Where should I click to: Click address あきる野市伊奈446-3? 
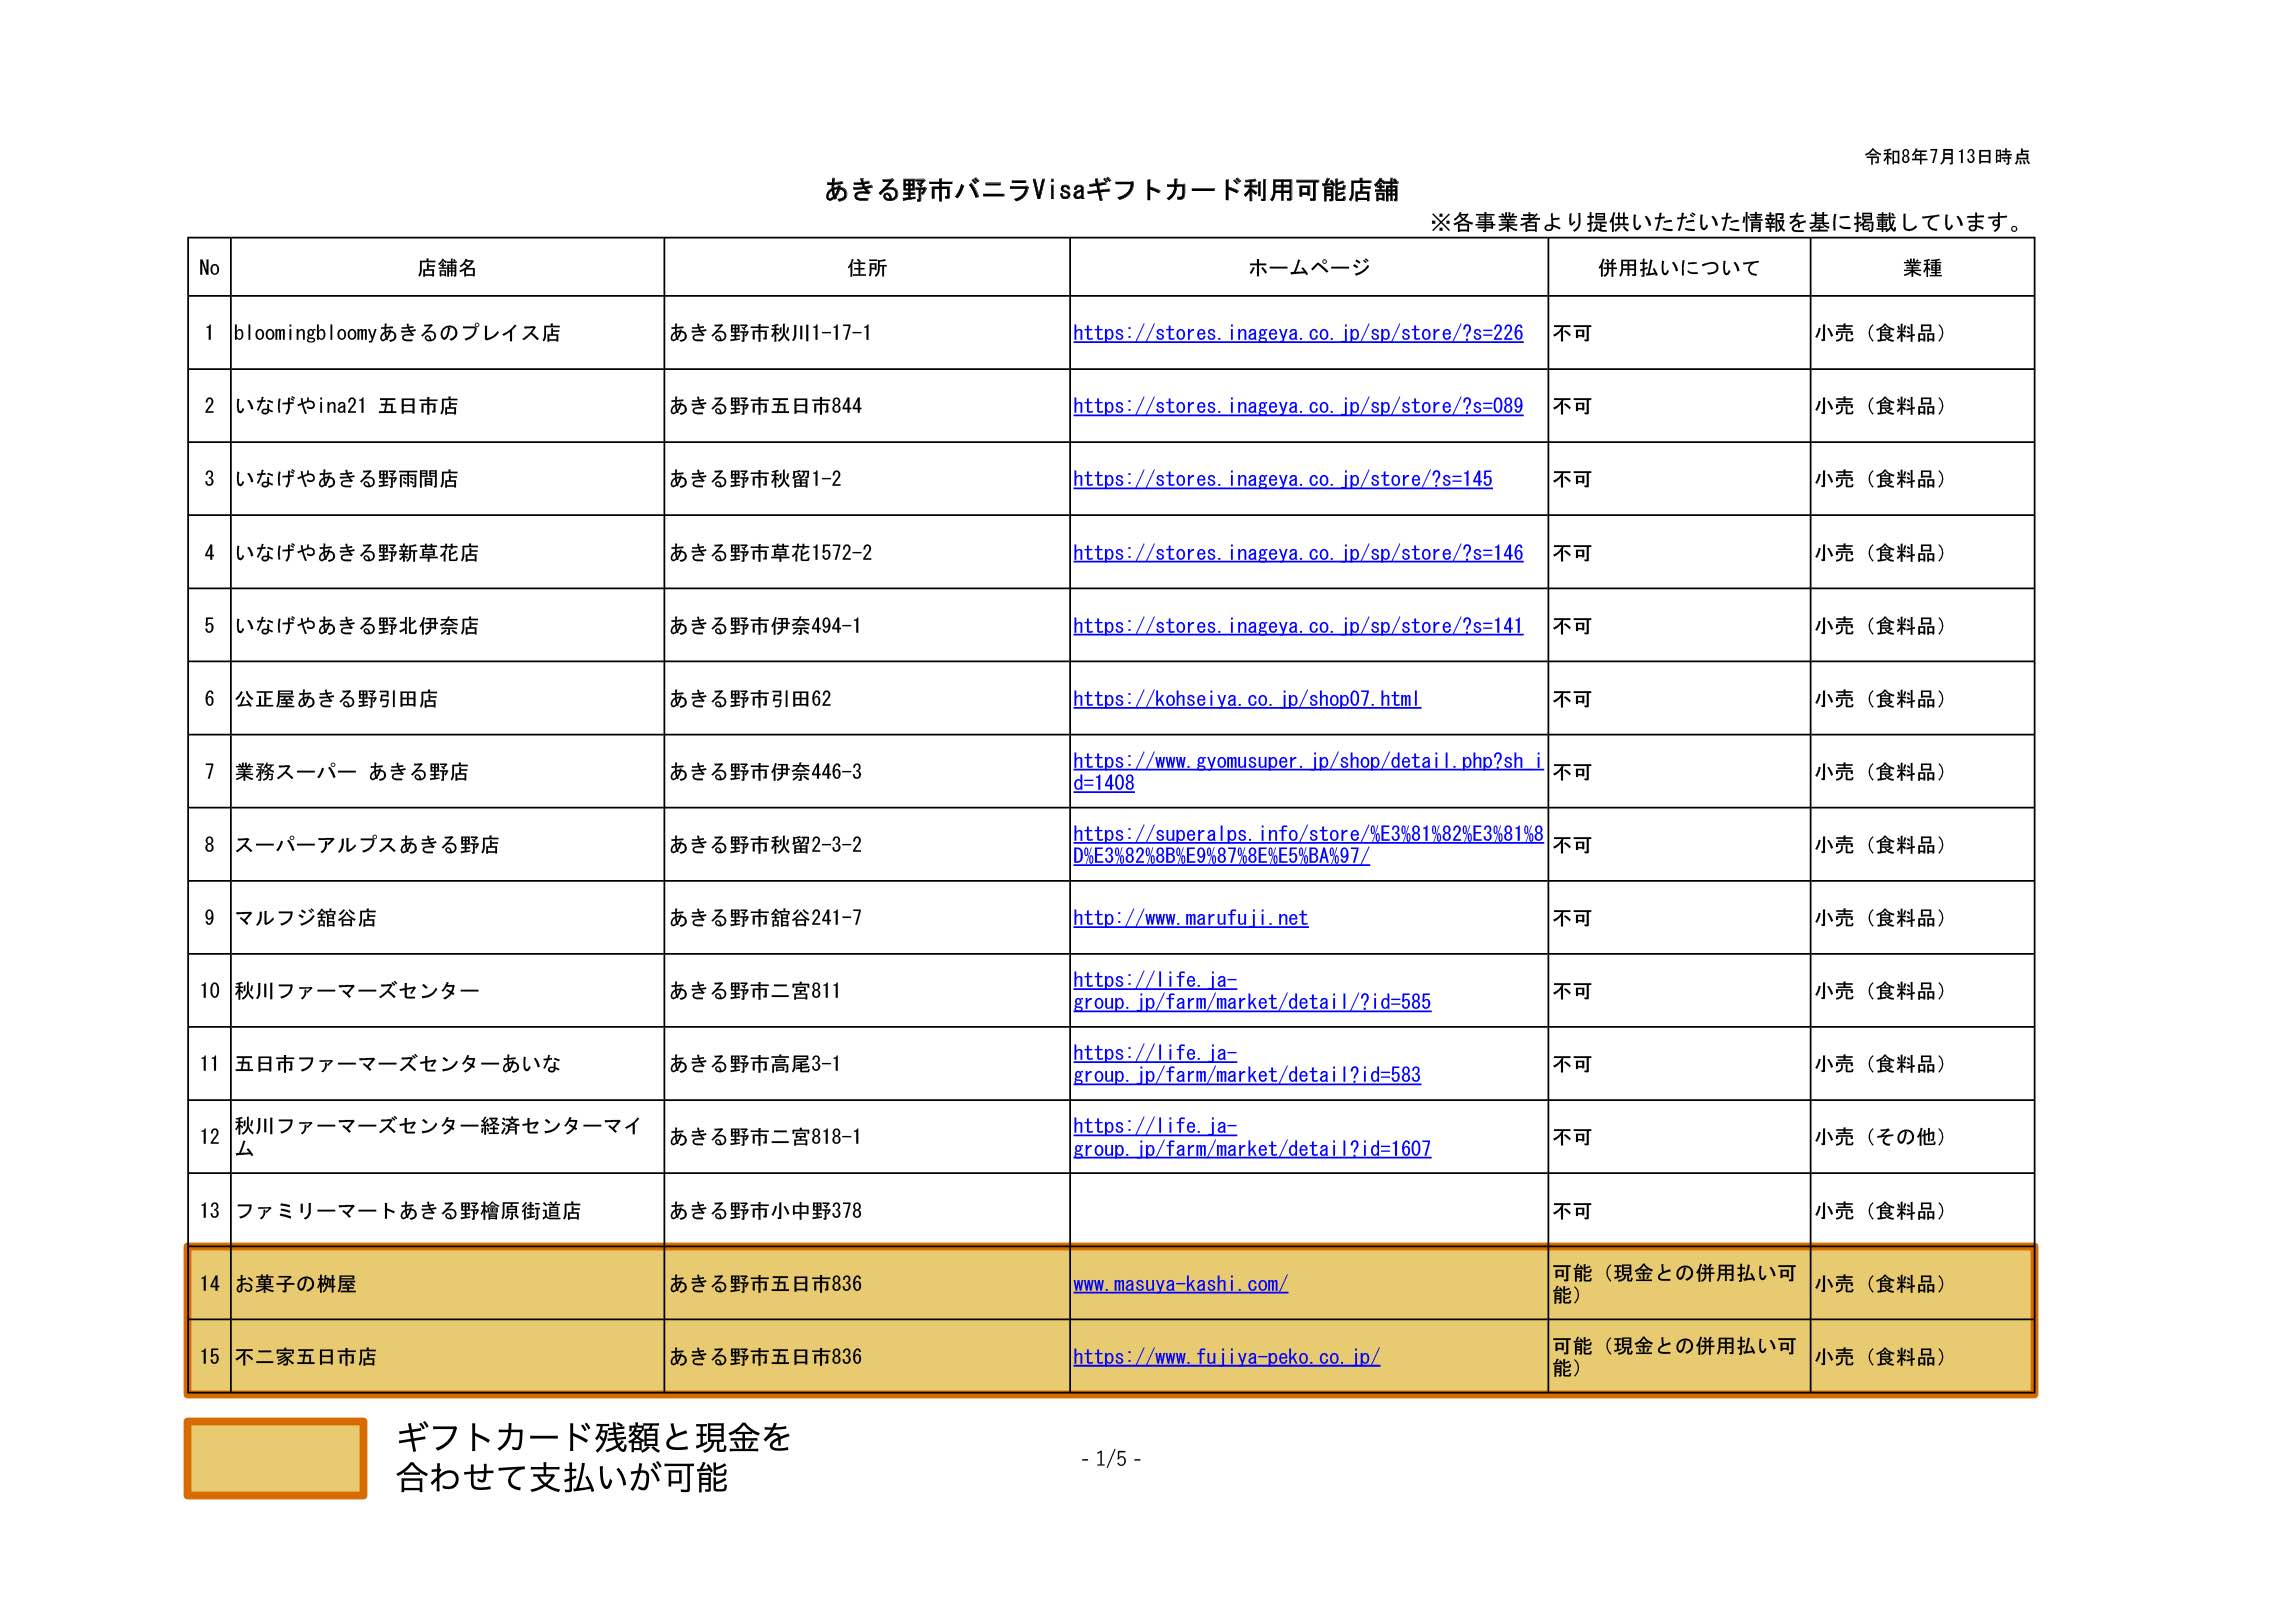[765, 772]
